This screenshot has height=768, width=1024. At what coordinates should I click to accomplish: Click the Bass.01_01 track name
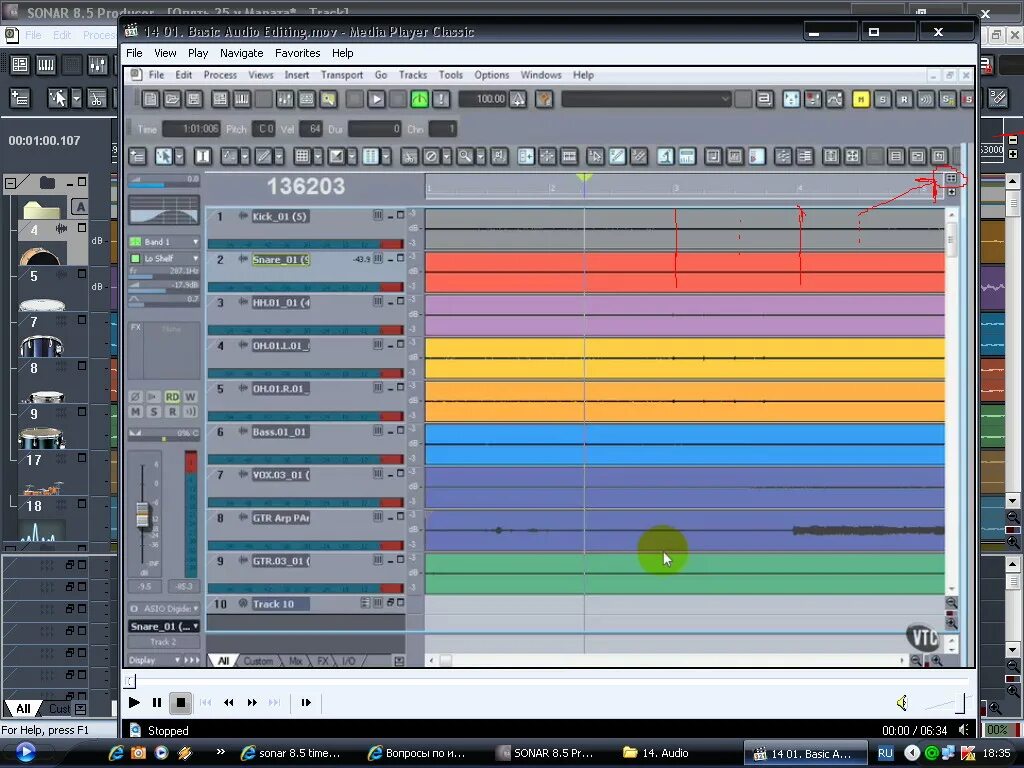[x=280, y=432]
